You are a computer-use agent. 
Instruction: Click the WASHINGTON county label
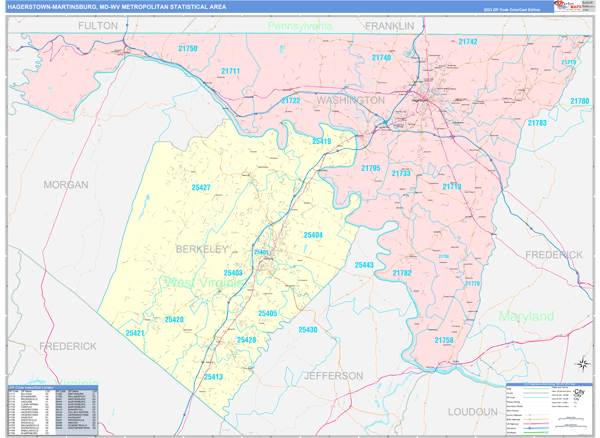[350, 101]
